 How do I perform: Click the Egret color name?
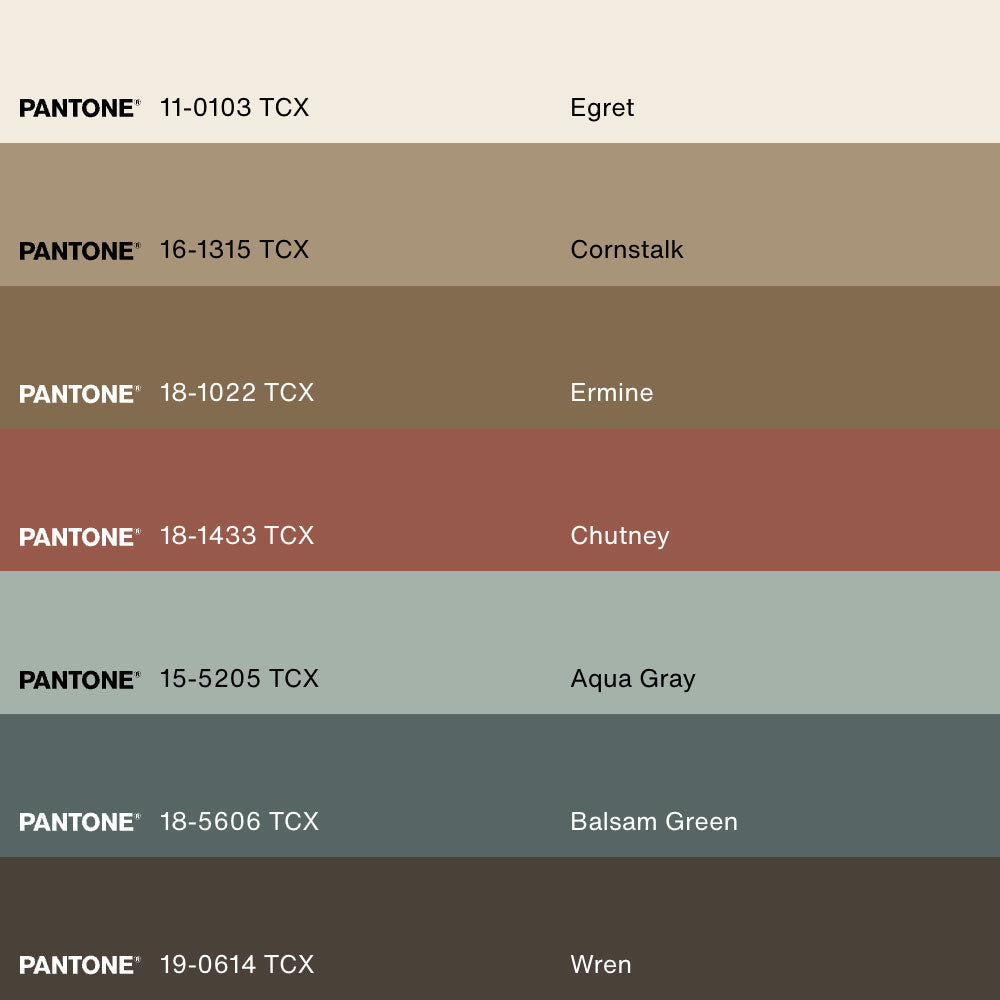click(602, 108)
